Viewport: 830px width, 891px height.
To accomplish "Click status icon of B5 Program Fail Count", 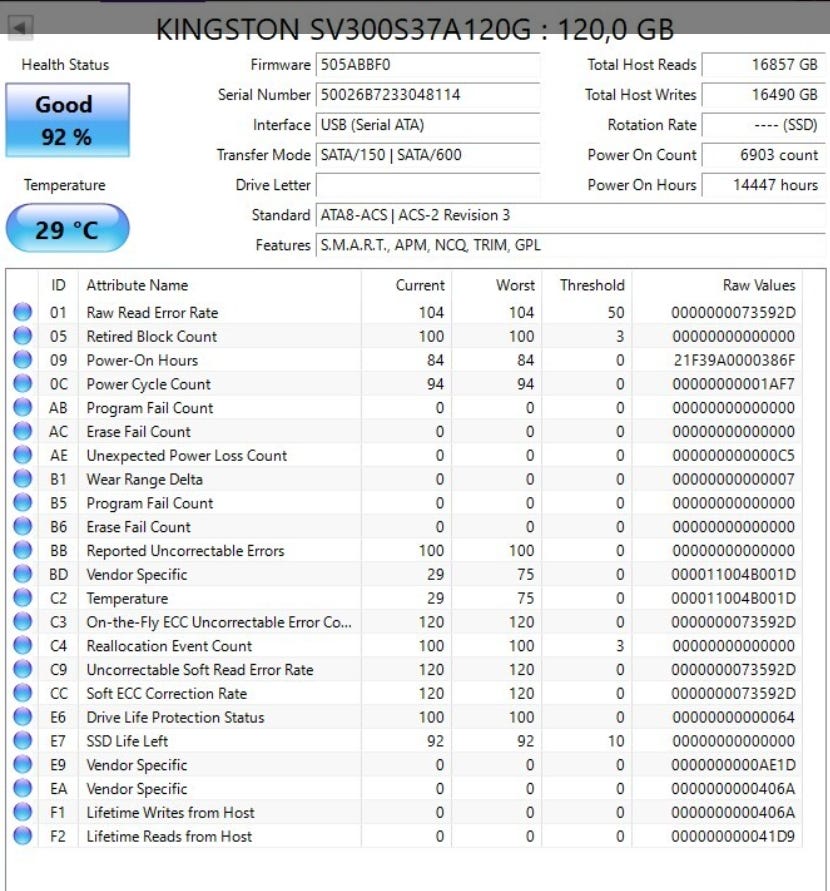I will [23, 503].
